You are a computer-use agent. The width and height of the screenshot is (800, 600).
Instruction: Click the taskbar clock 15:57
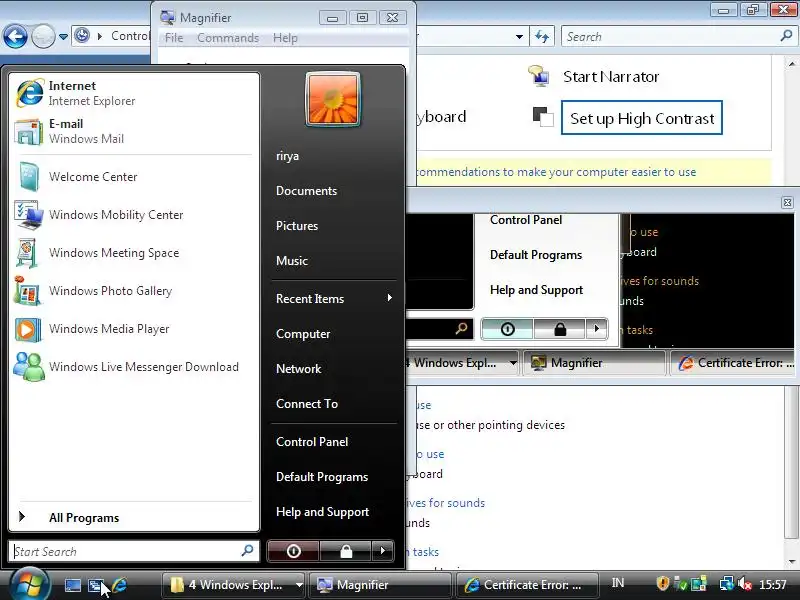[772, 584]
